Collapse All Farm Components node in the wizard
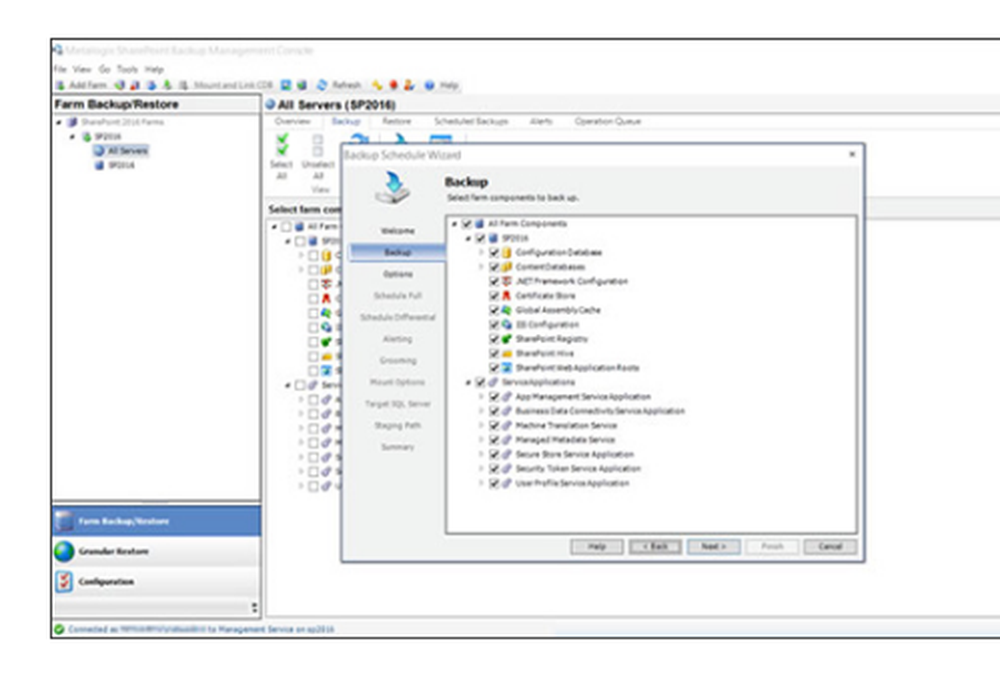Image resolution: width=1000 pixels, height=673 pixels. pyautogui.click(x=455, y=224)
